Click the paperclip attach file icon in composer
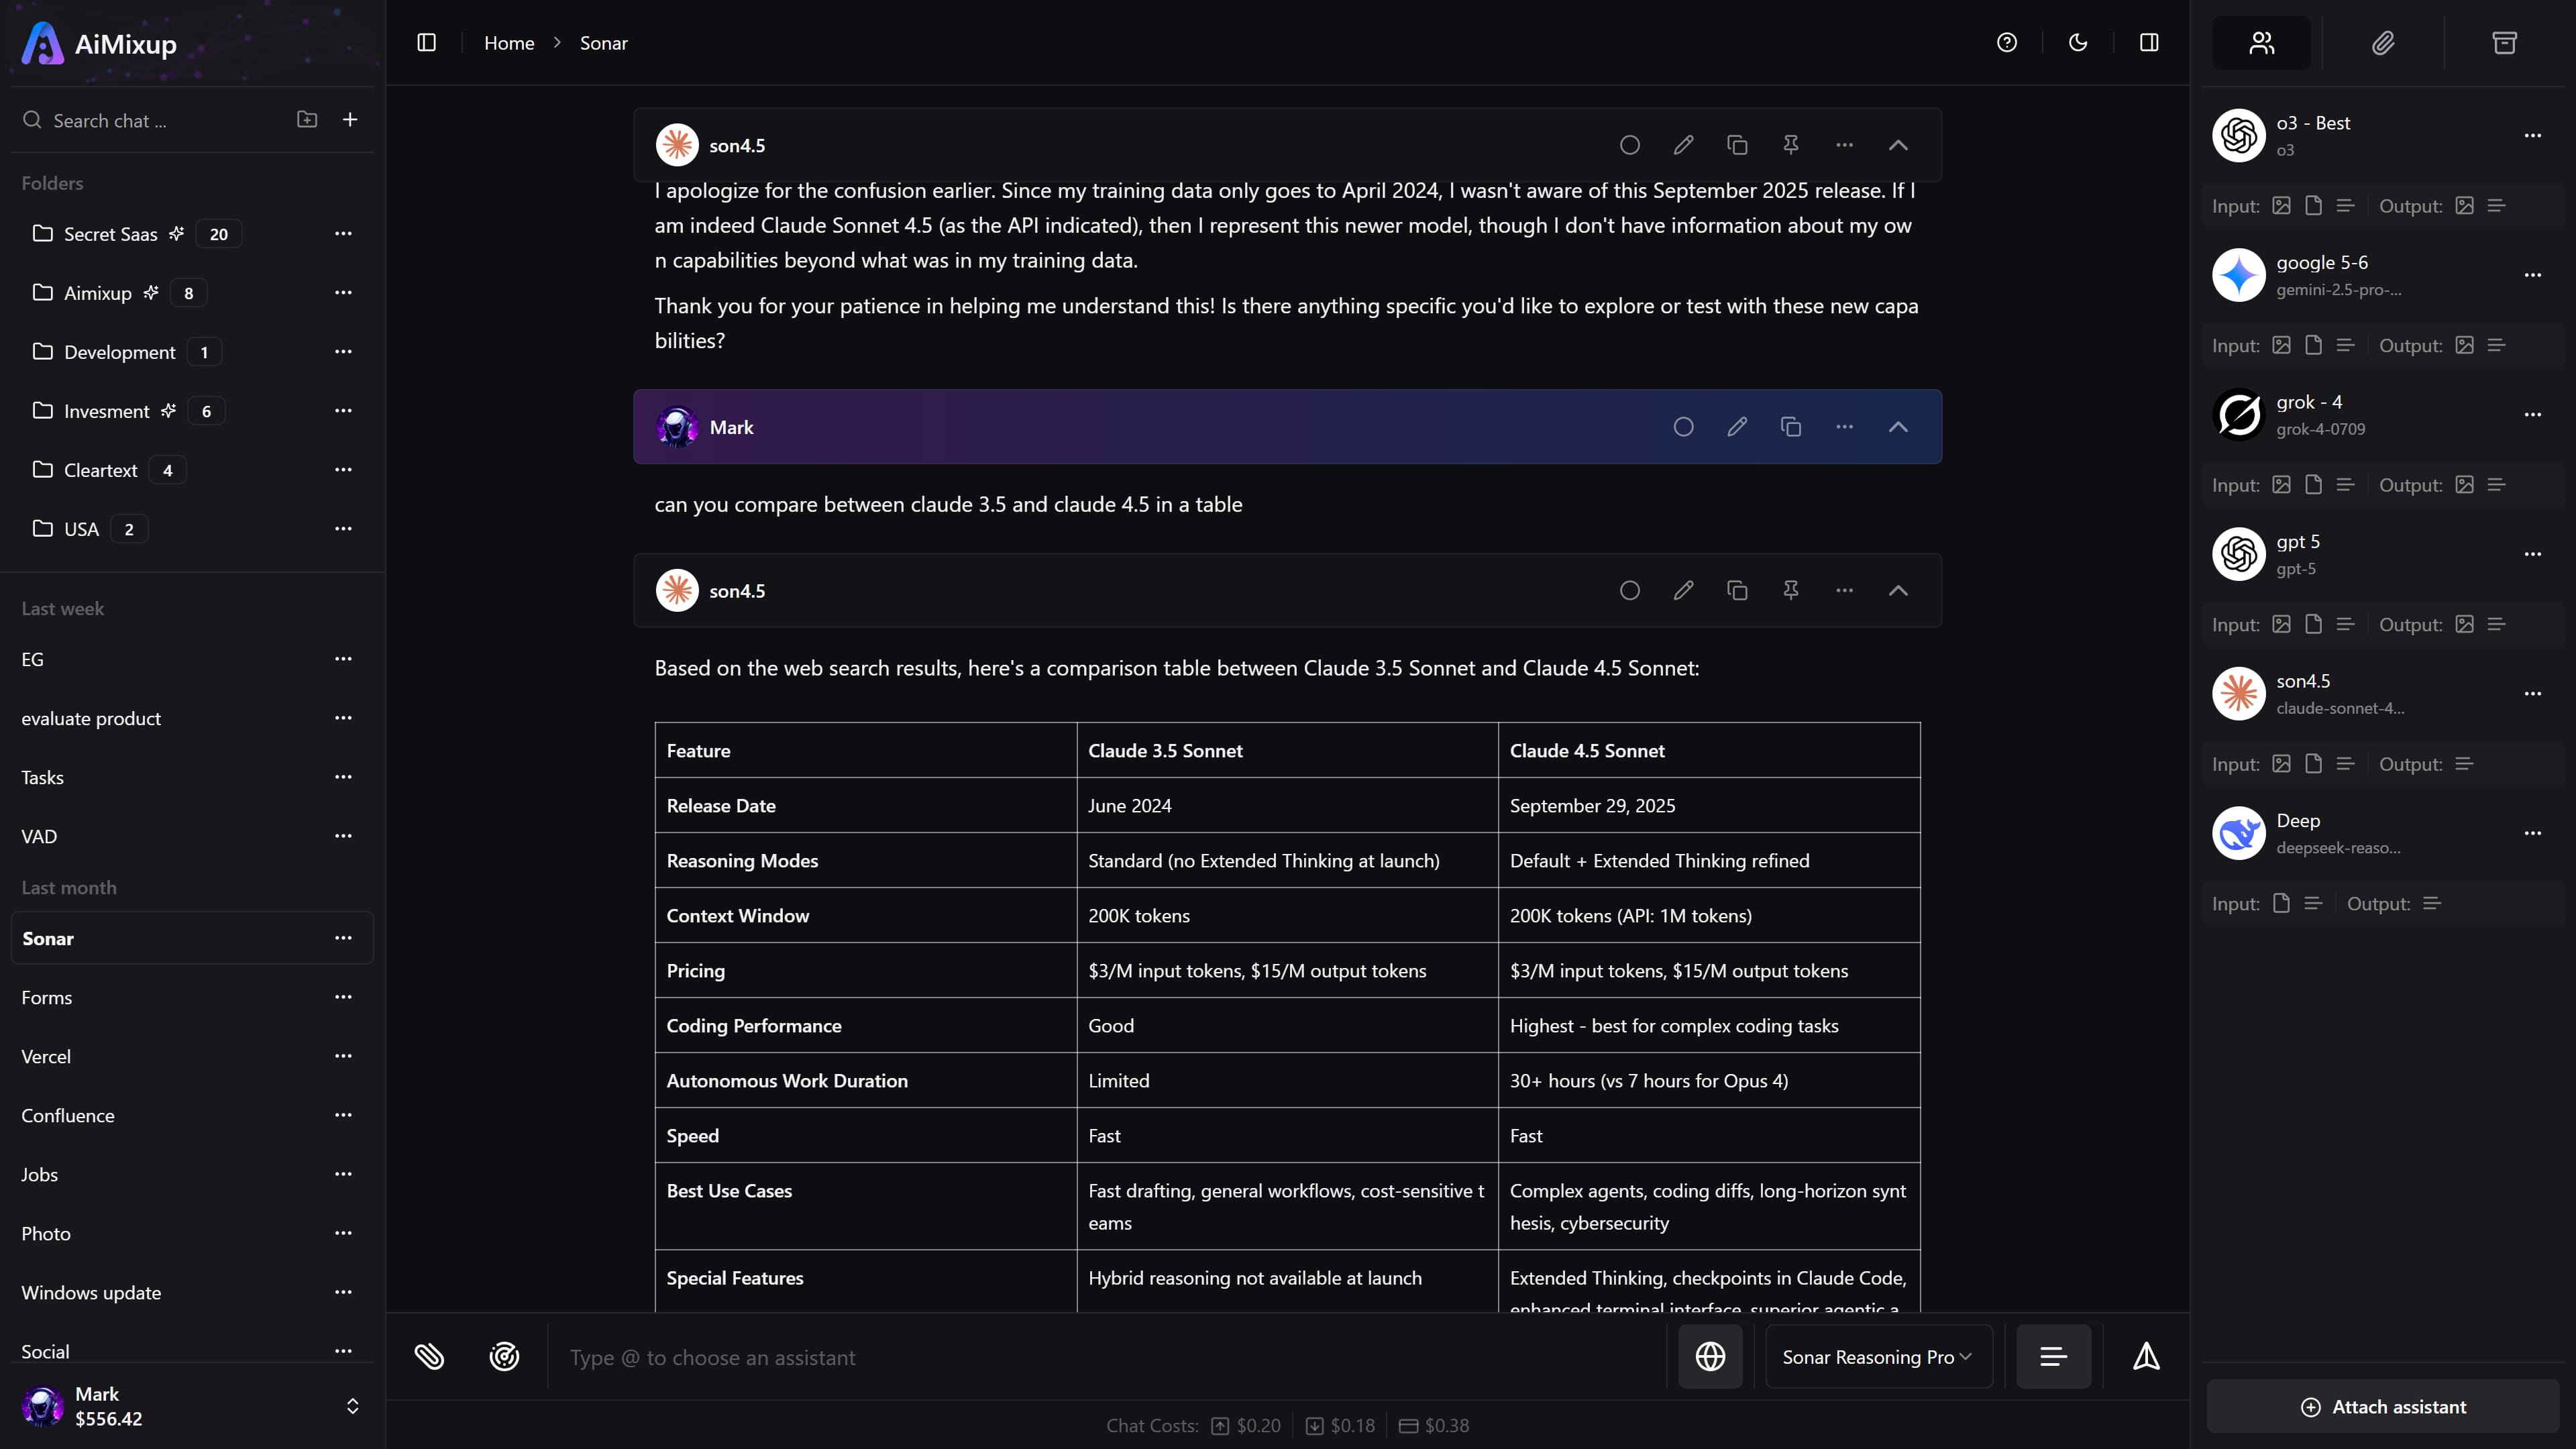 (429, 1357)
